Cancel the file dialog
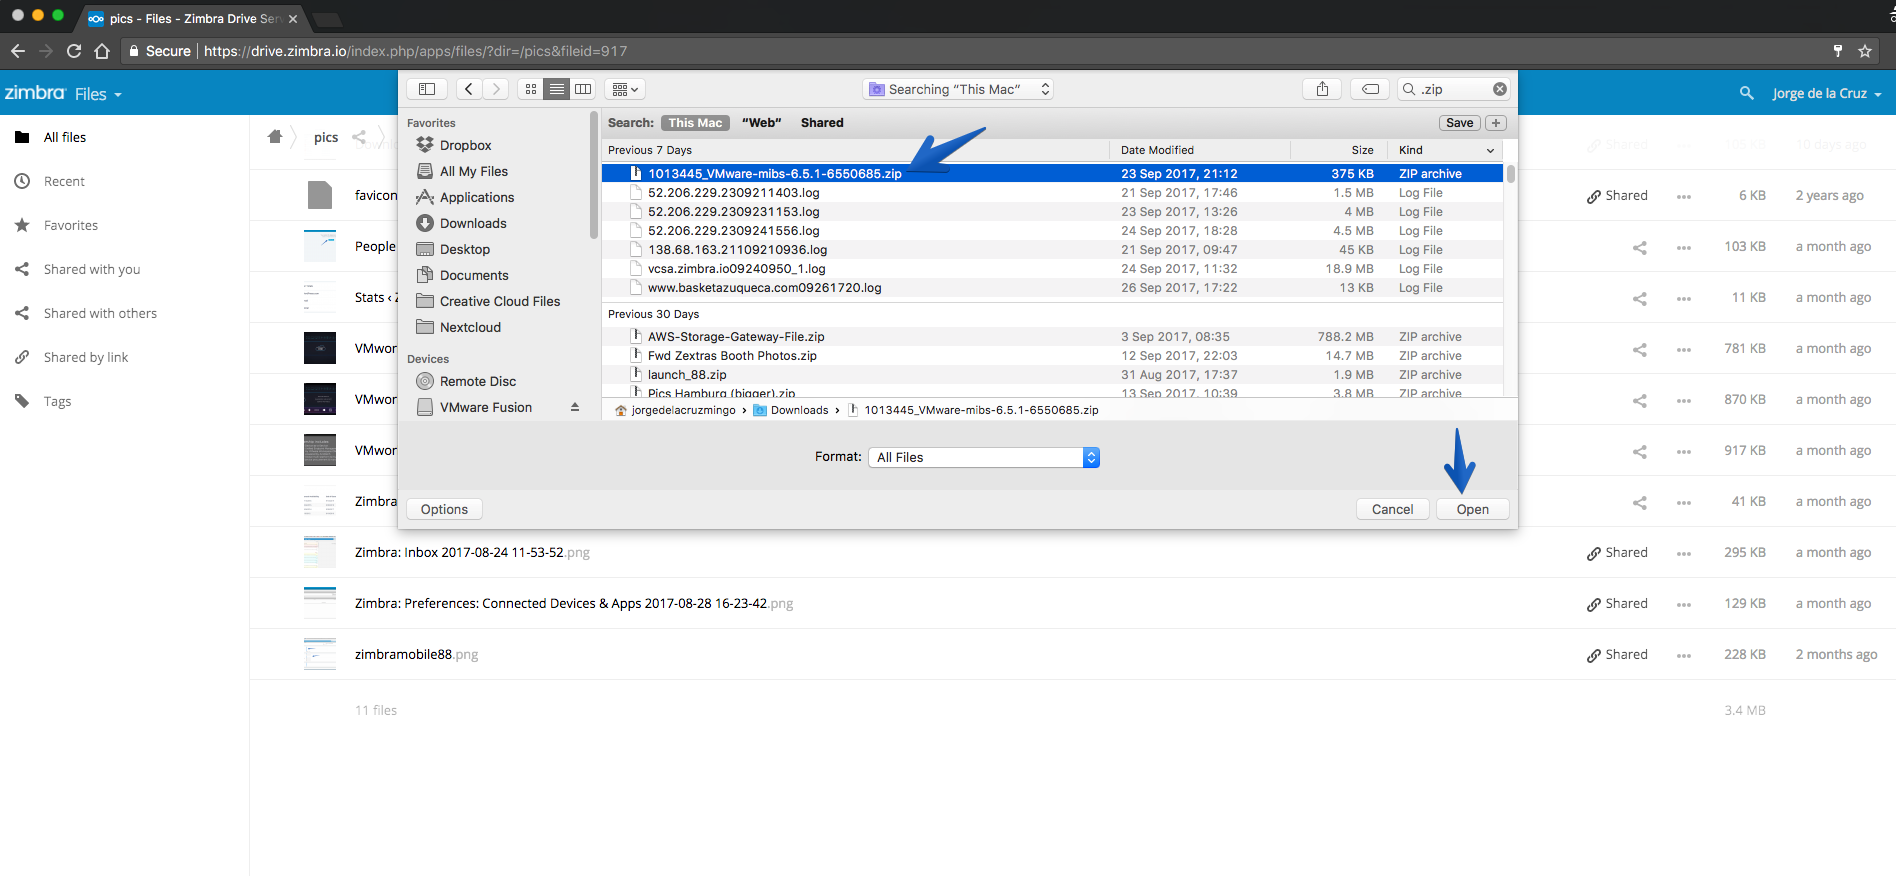This screenshot has width=1896, height=876. (x=1392, y=509)
